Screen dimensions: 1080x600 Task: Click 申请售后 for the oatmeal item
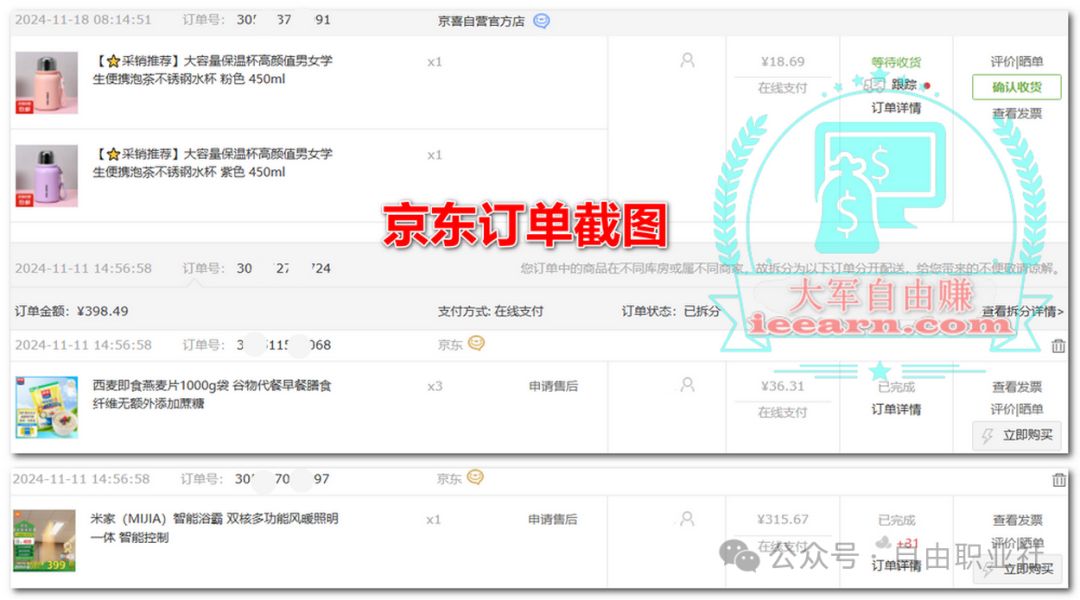pos(553,386)
